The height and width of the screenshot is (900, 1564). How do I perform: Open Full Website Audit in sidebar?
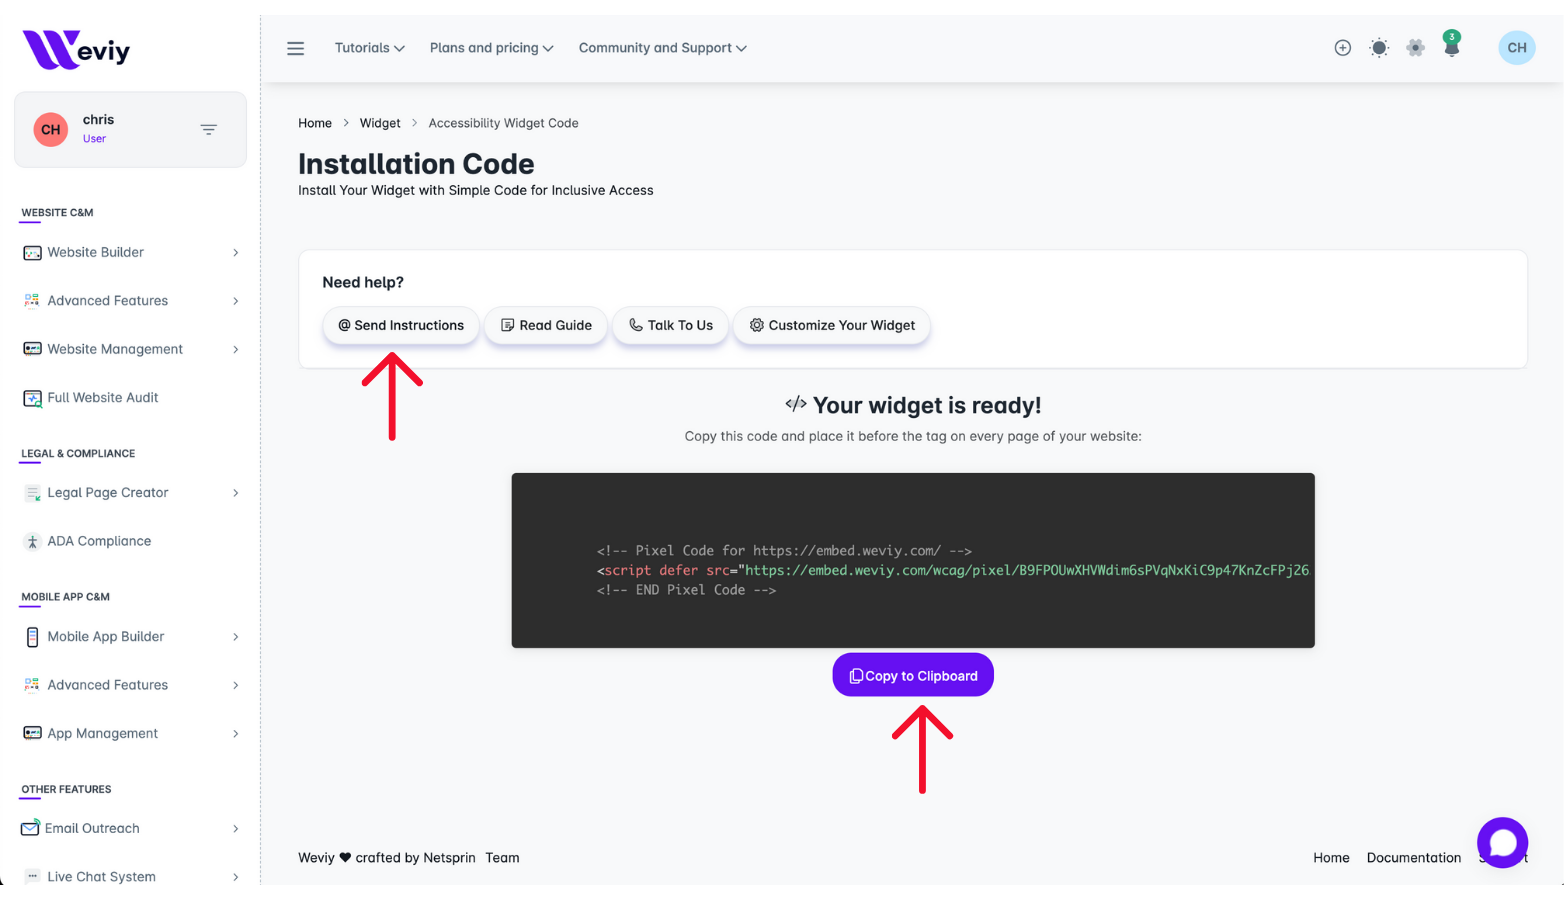[102, 398]
